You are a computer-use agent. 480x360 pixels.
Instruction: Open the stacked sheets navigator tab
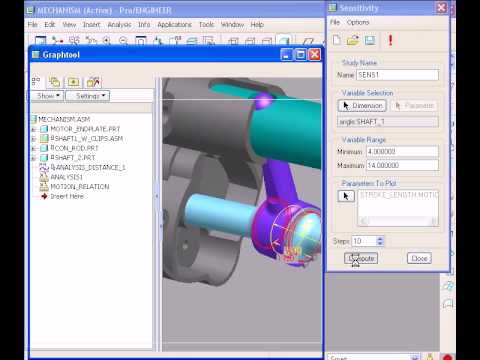(54, 82)
